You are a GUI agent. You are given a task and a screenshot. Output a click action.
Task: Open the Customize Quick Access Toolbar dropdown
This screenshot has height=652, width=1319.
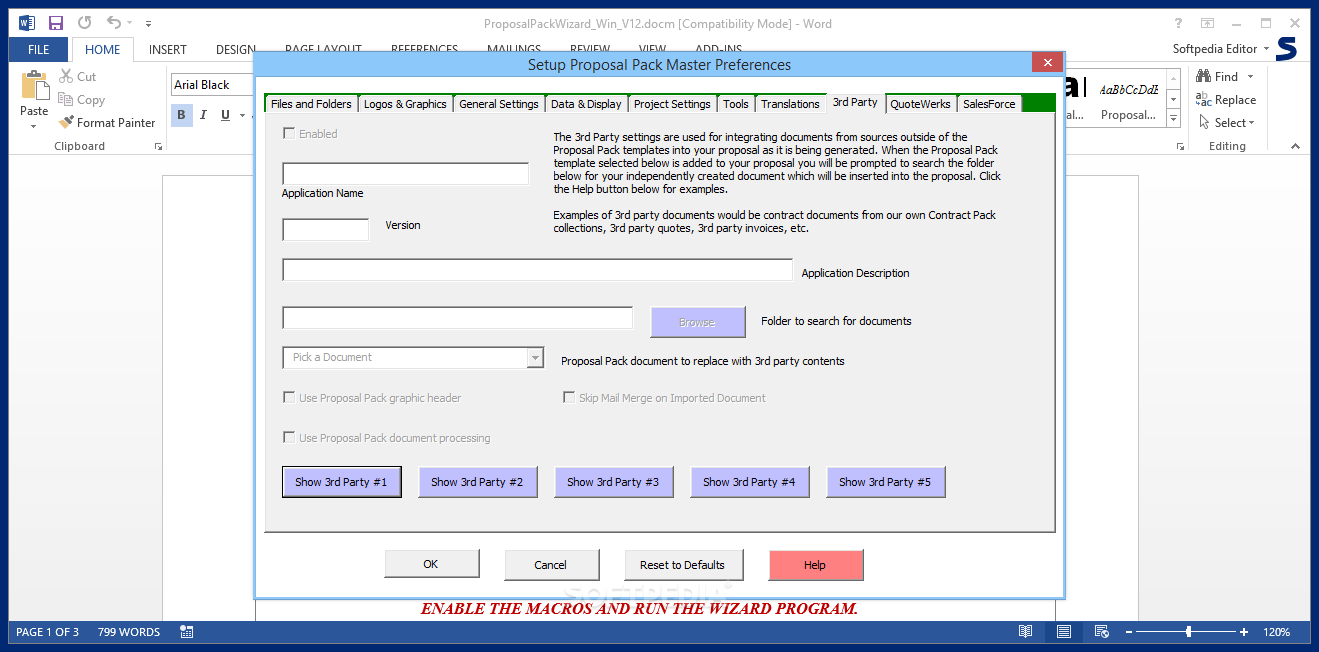(x=149, y=22)
